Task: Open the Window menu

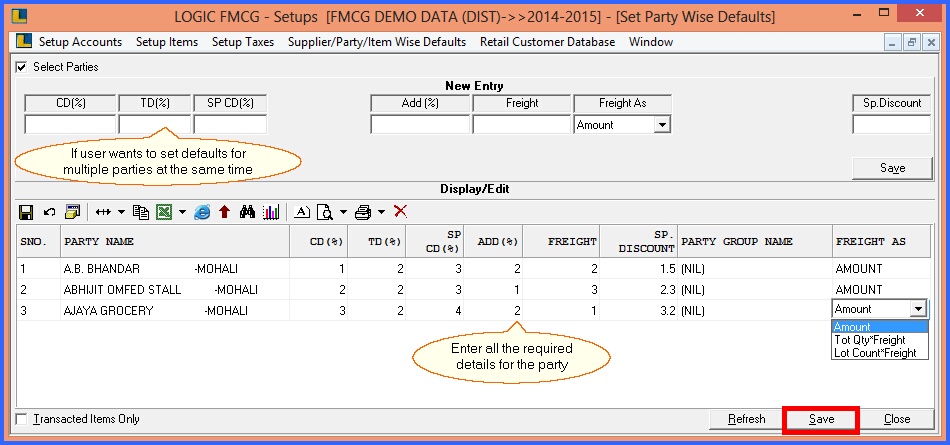Action: [651, 42]
